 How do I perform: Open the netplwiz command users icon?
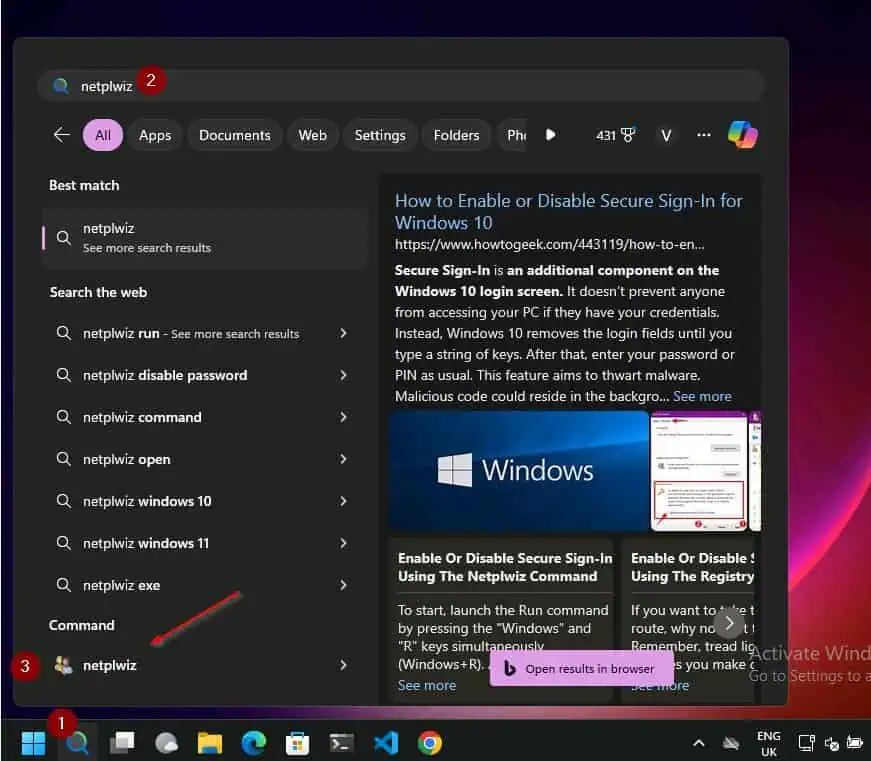tap(63, 665)
